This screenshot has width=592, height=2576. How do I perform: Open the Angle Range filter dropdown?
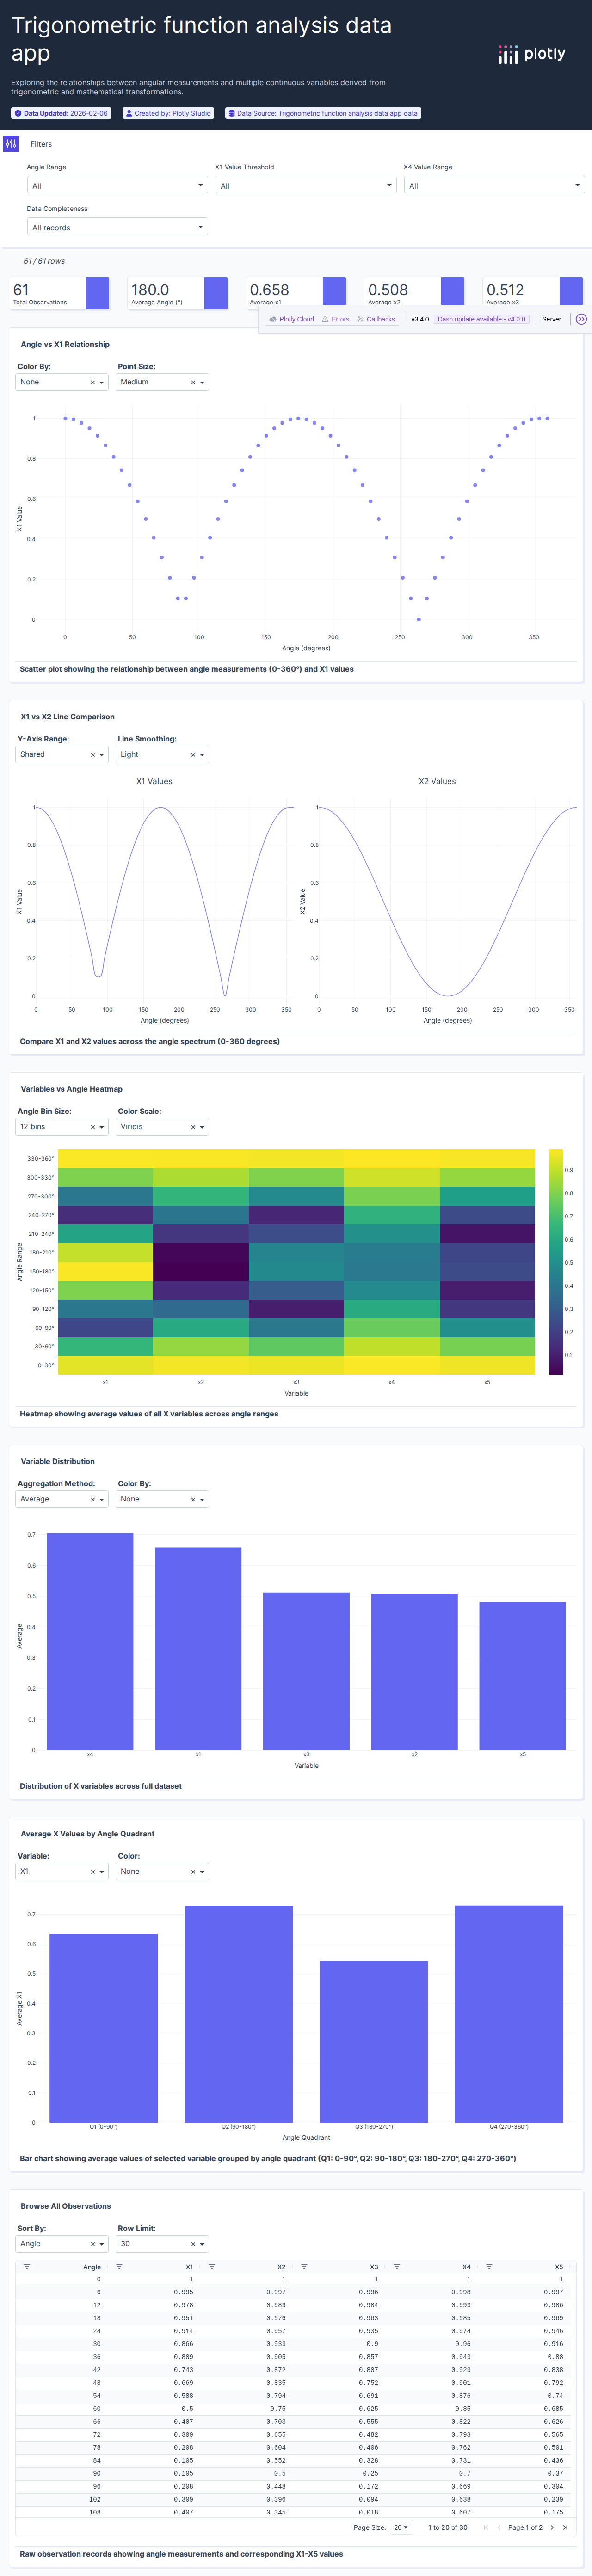click(x=117, y=185)
